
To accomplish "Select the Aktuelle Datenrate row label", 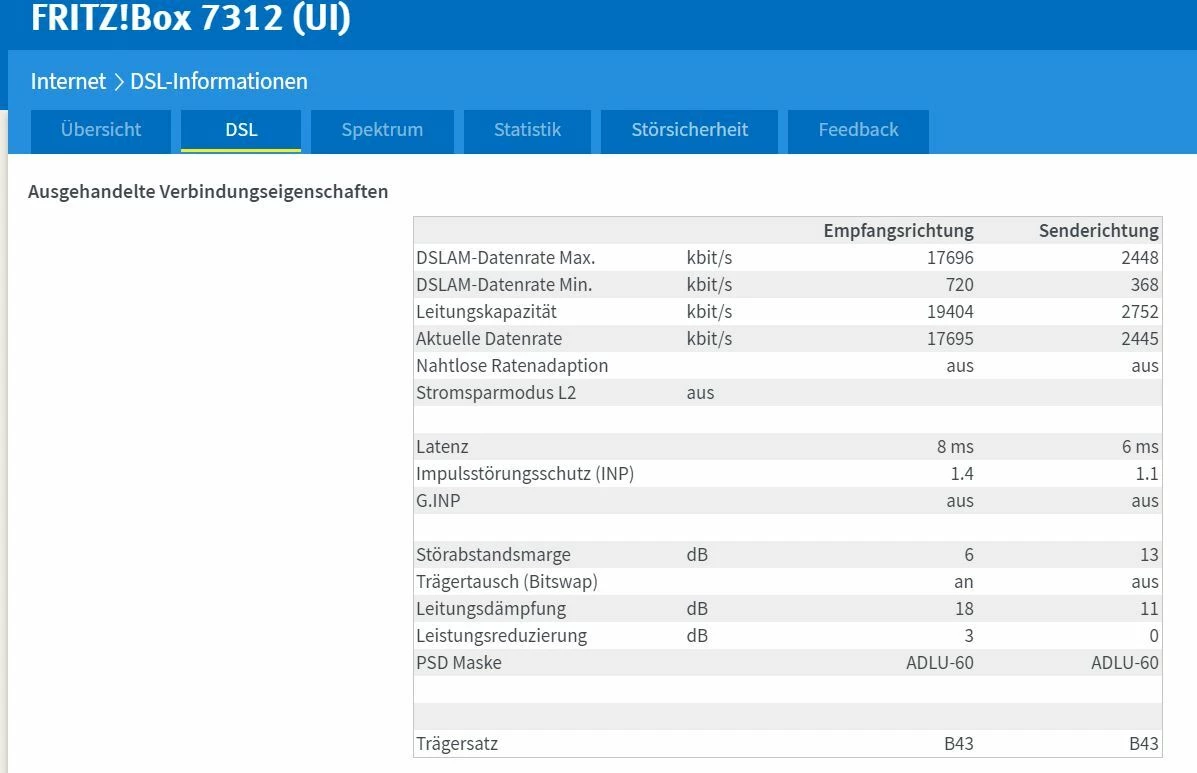I will [x=489, y=339].
